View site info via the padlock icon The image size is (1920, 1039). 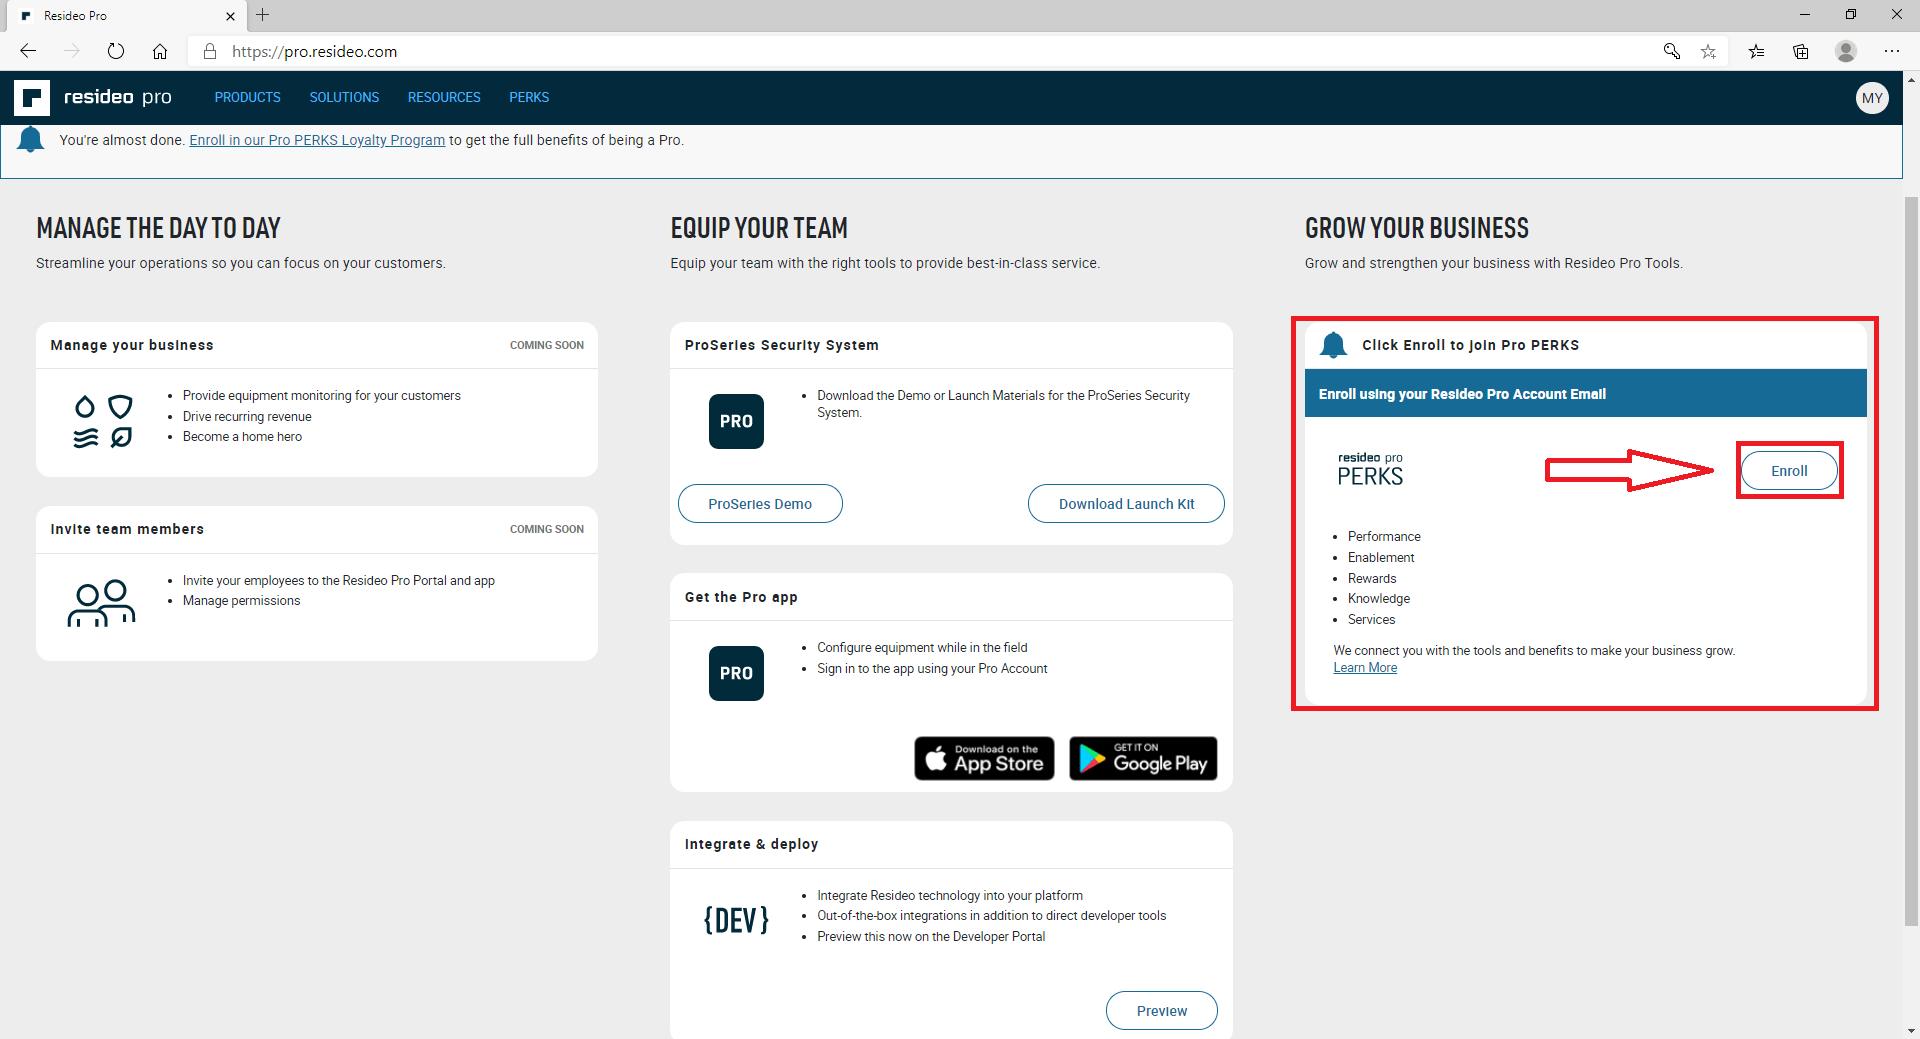point(210,51)
